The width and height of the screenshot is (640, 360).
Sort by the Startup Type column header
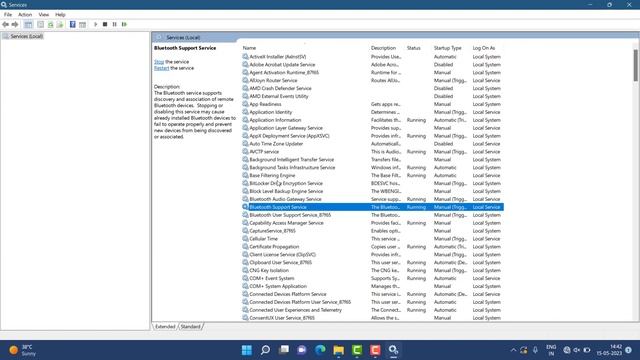click(x=448, y=48)
